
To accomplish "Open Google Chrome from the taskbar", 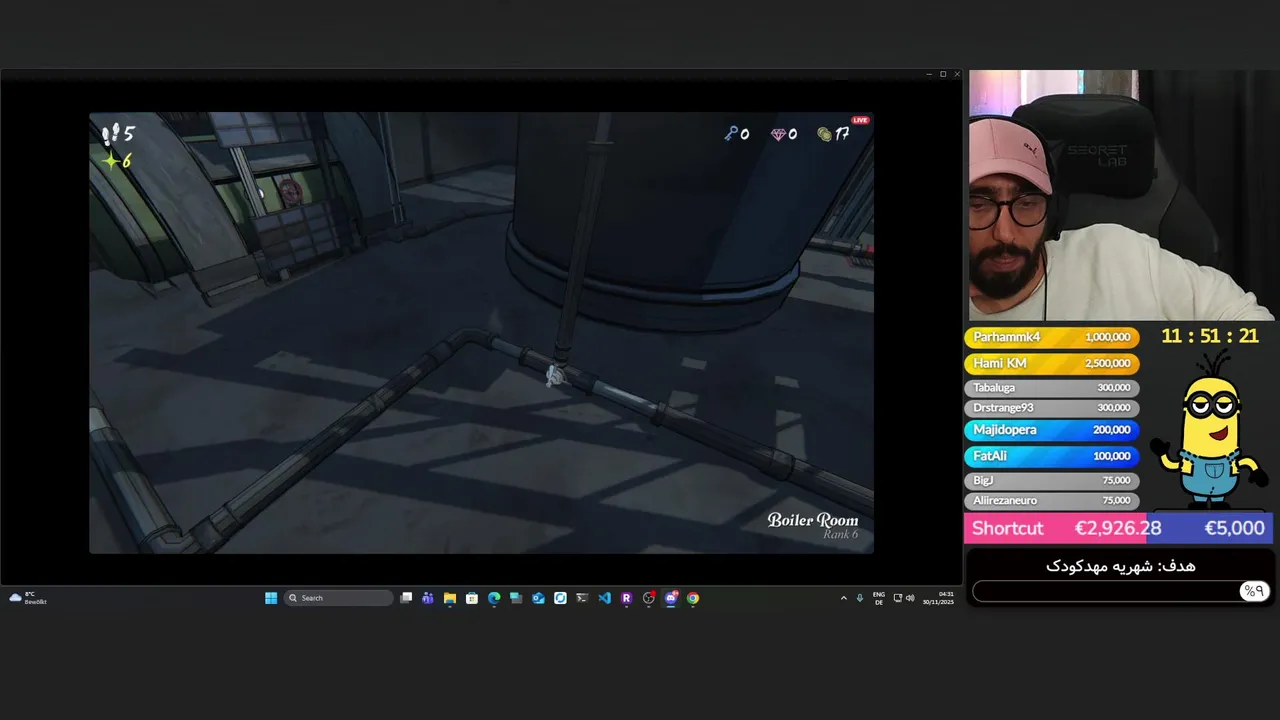I will click(693, 598).
